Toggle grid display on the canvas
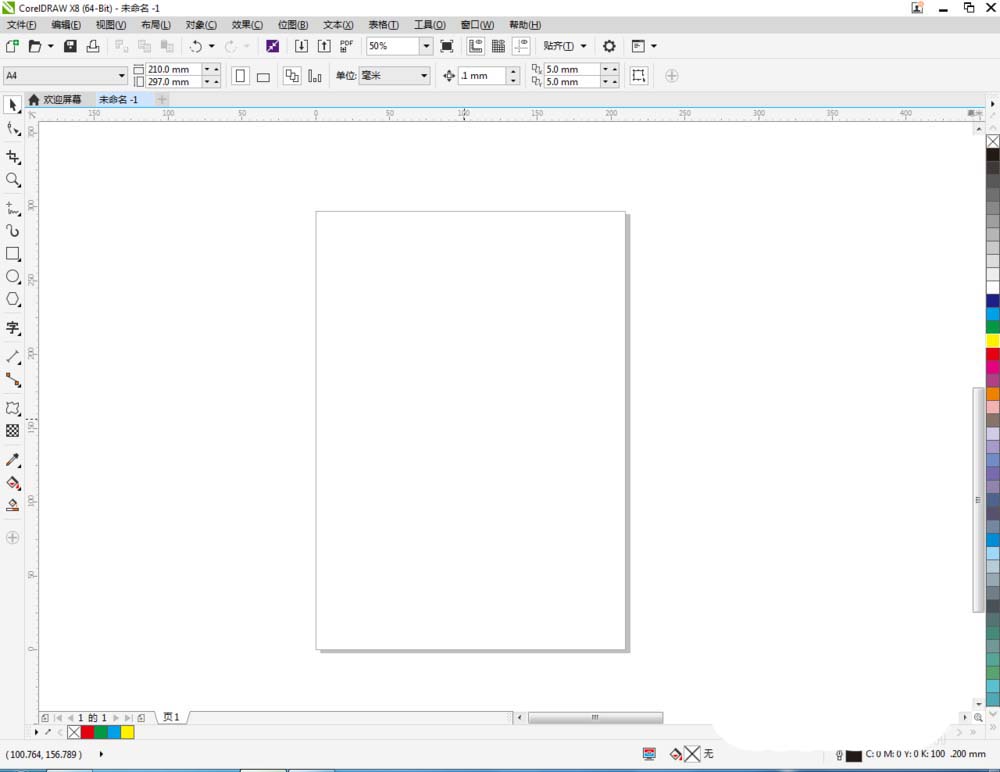 pyautogui.click(x=498, y=46)
